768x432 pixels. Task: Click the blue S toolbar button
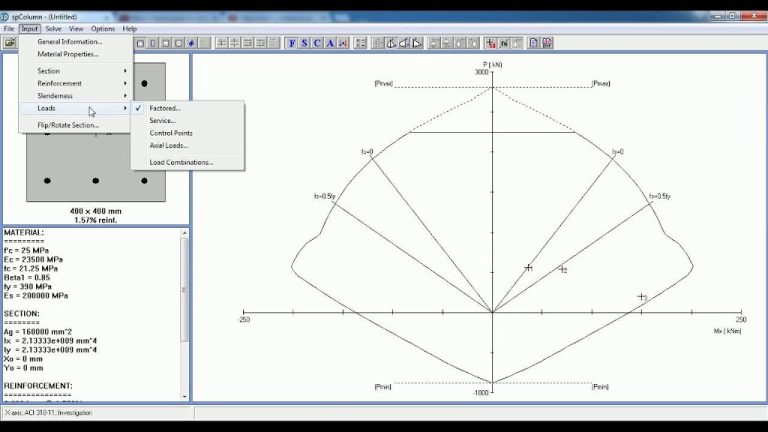pos(305,43)
